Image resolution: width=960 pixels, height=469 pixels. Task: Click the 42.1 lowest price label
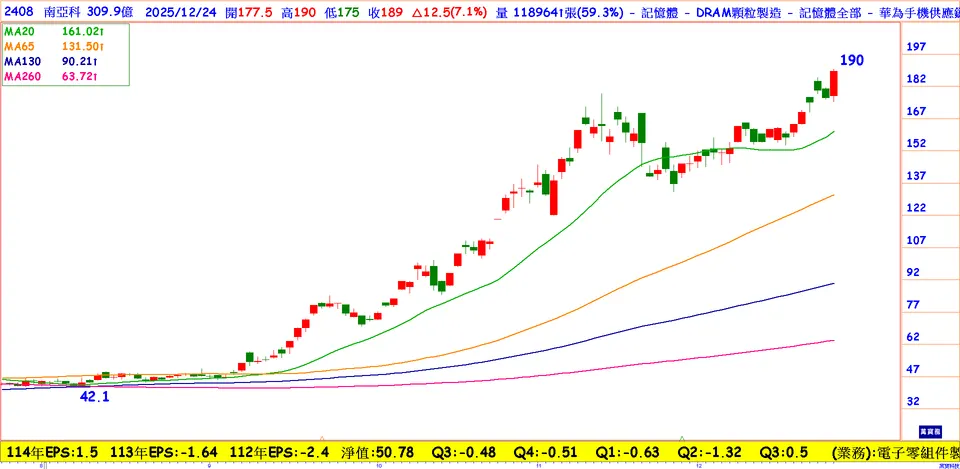95,397
